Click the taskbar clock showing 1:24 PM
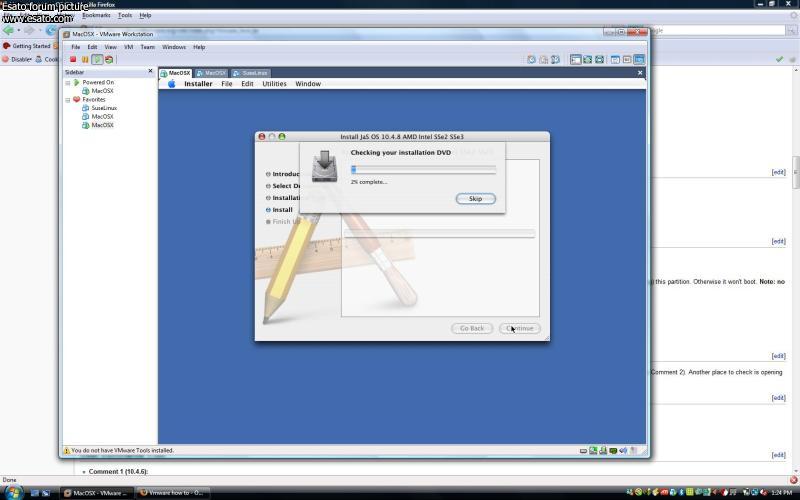 click(x=781, y=493)
